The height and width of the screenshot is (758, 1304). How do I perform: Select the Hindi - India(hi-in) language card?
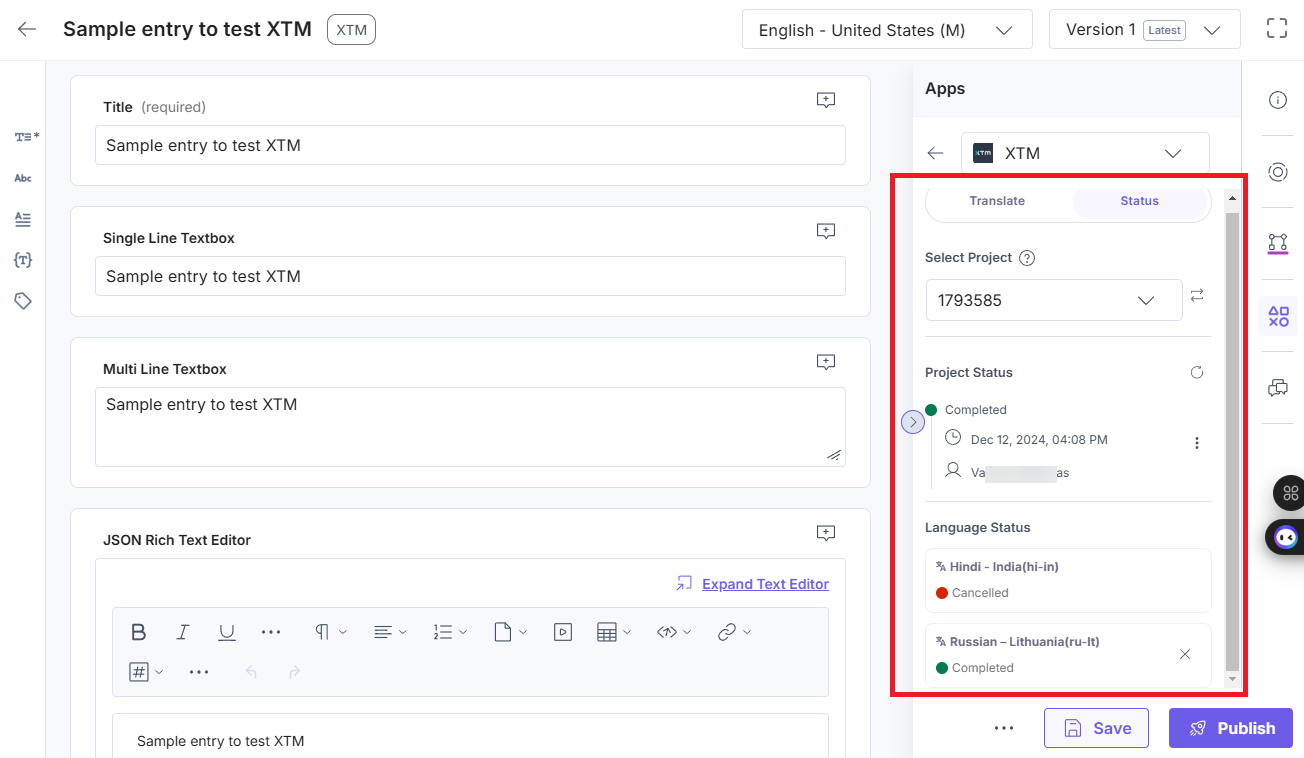pos(1068,580)
